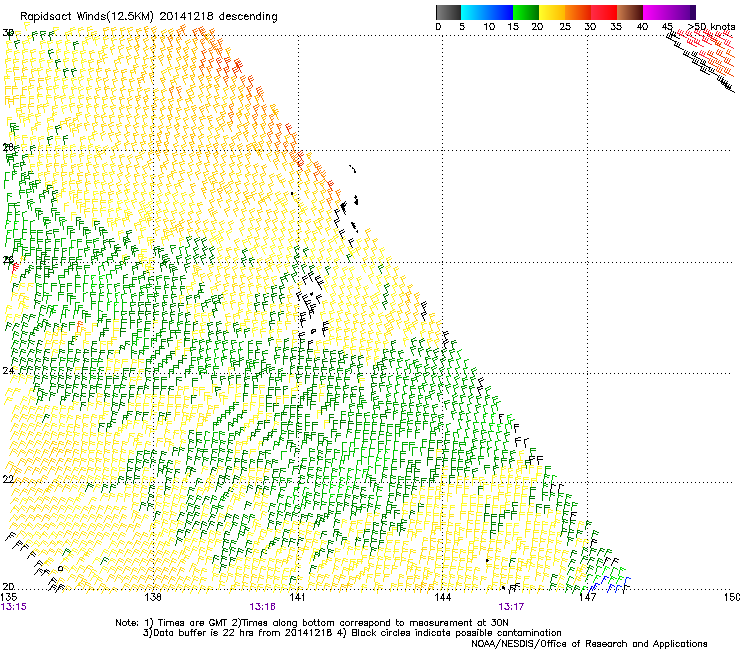Click the 'NOAA/NESDIS/Office of Research and Applications' credit
The width and height of the screenshot is (740, 650).
point(589,644)
